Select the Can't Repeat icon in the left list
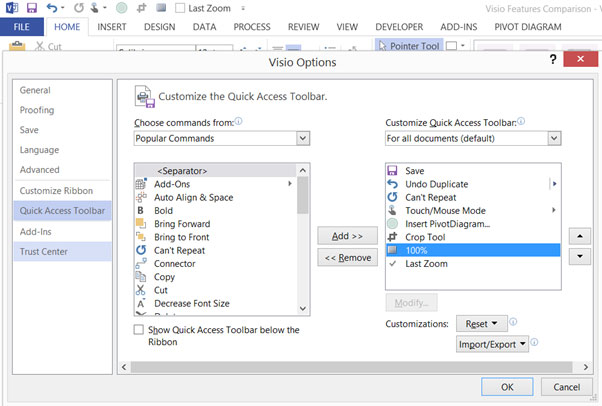602x406 pixels. (x=141, y=250)
